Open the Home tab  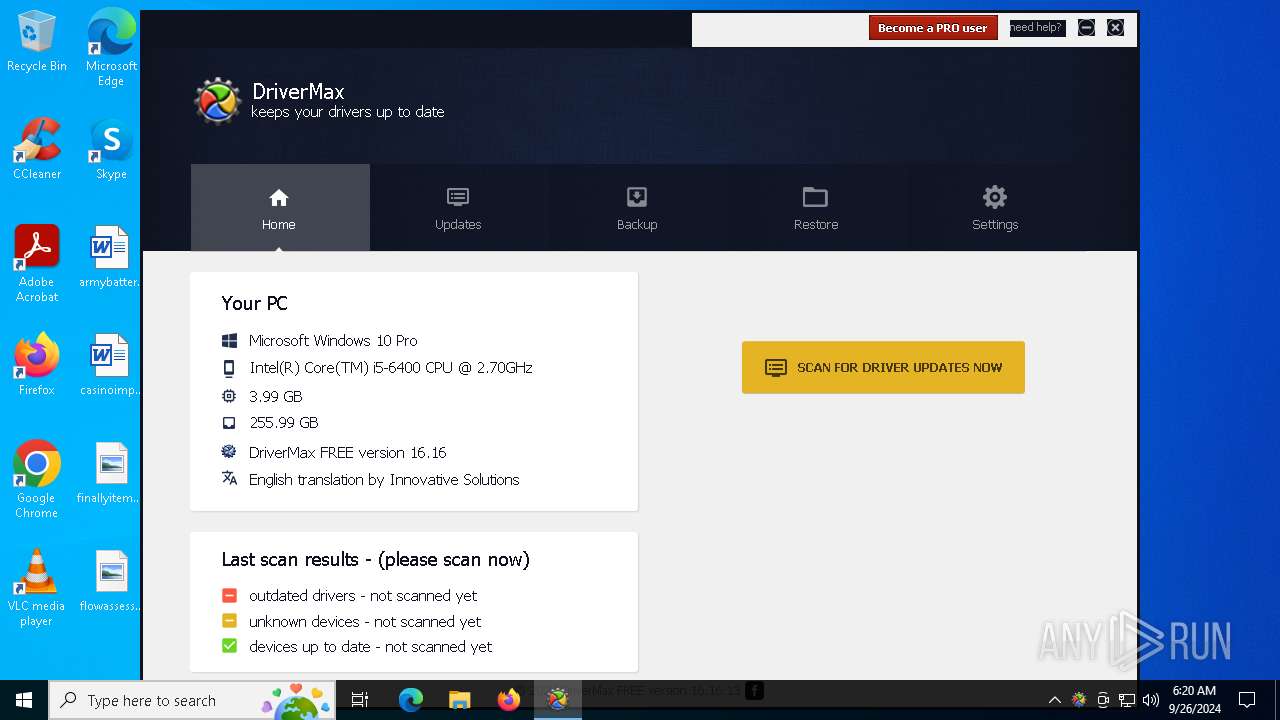click(x=280, y=208)
